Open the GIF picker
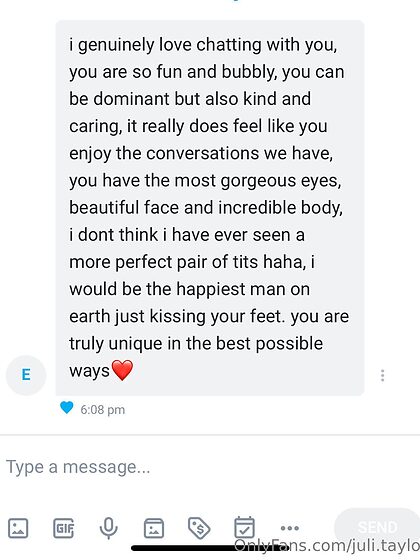Image resolution: width=420 pixels, height=560 pixels. pos(64,528)
